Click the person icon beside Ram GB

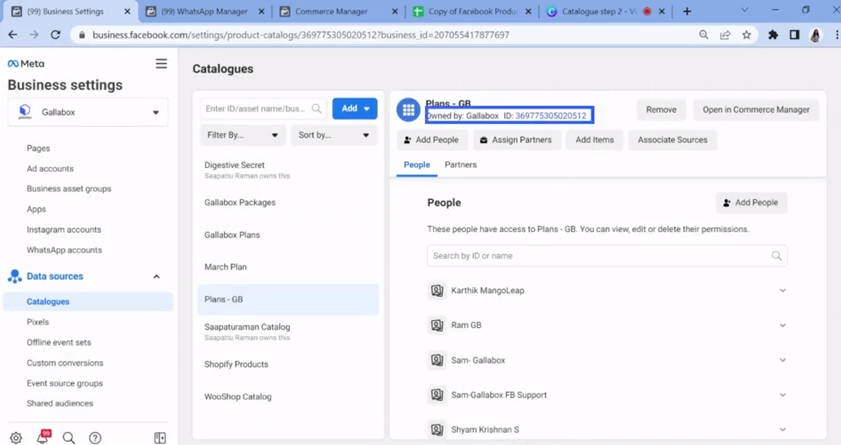[x=437, y=325]
